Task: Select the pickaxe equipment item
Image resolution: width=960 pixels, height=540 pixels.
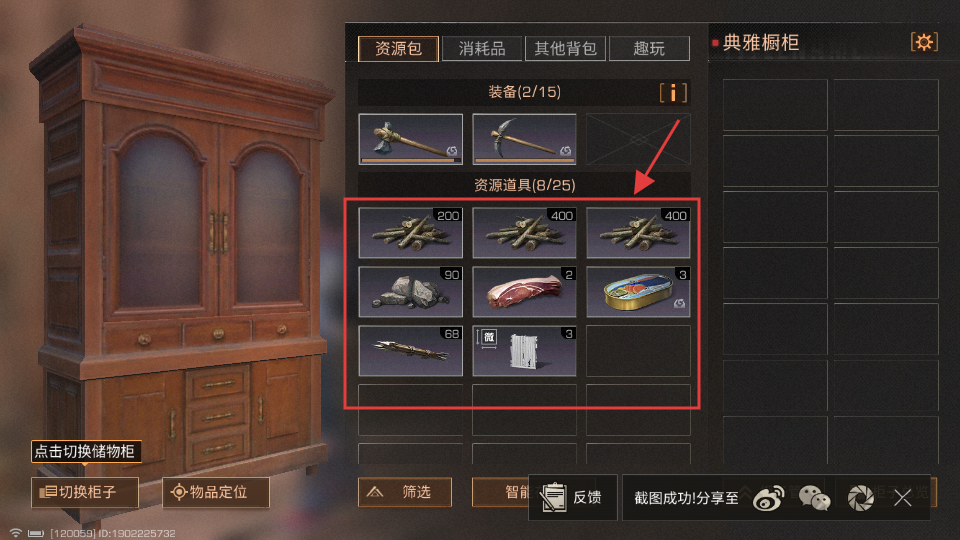Action: click(x=524, y=139)
